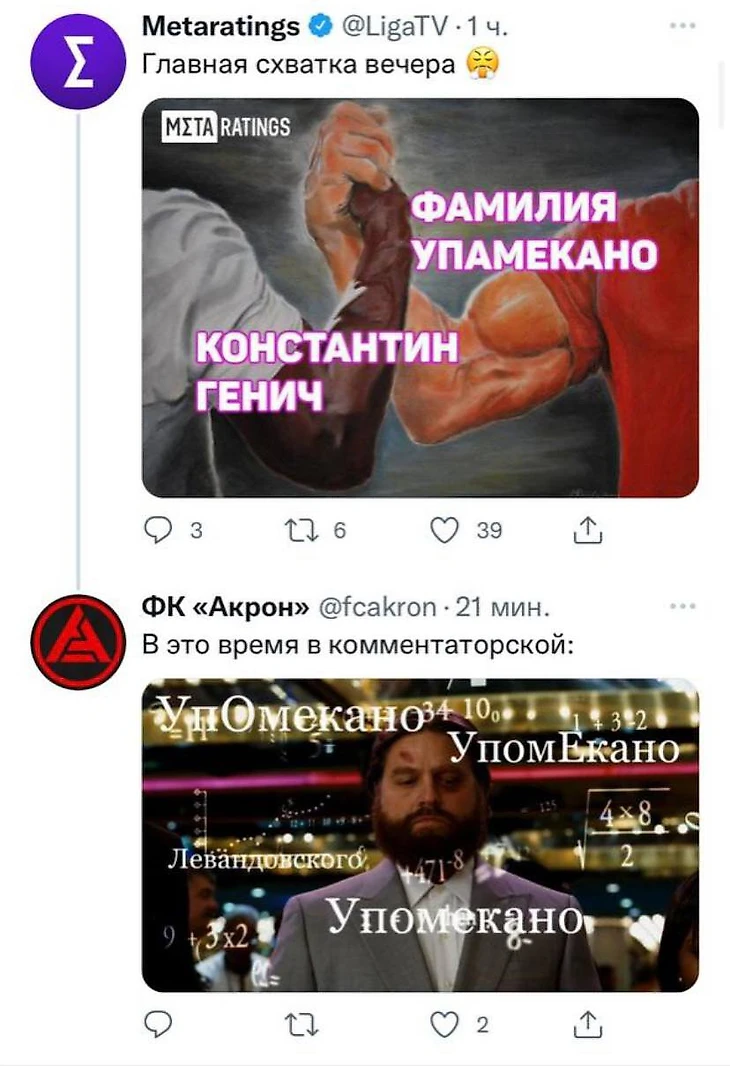
Task: Reply to the ФК «Акрон» tweet
Action: point(158,1025)
